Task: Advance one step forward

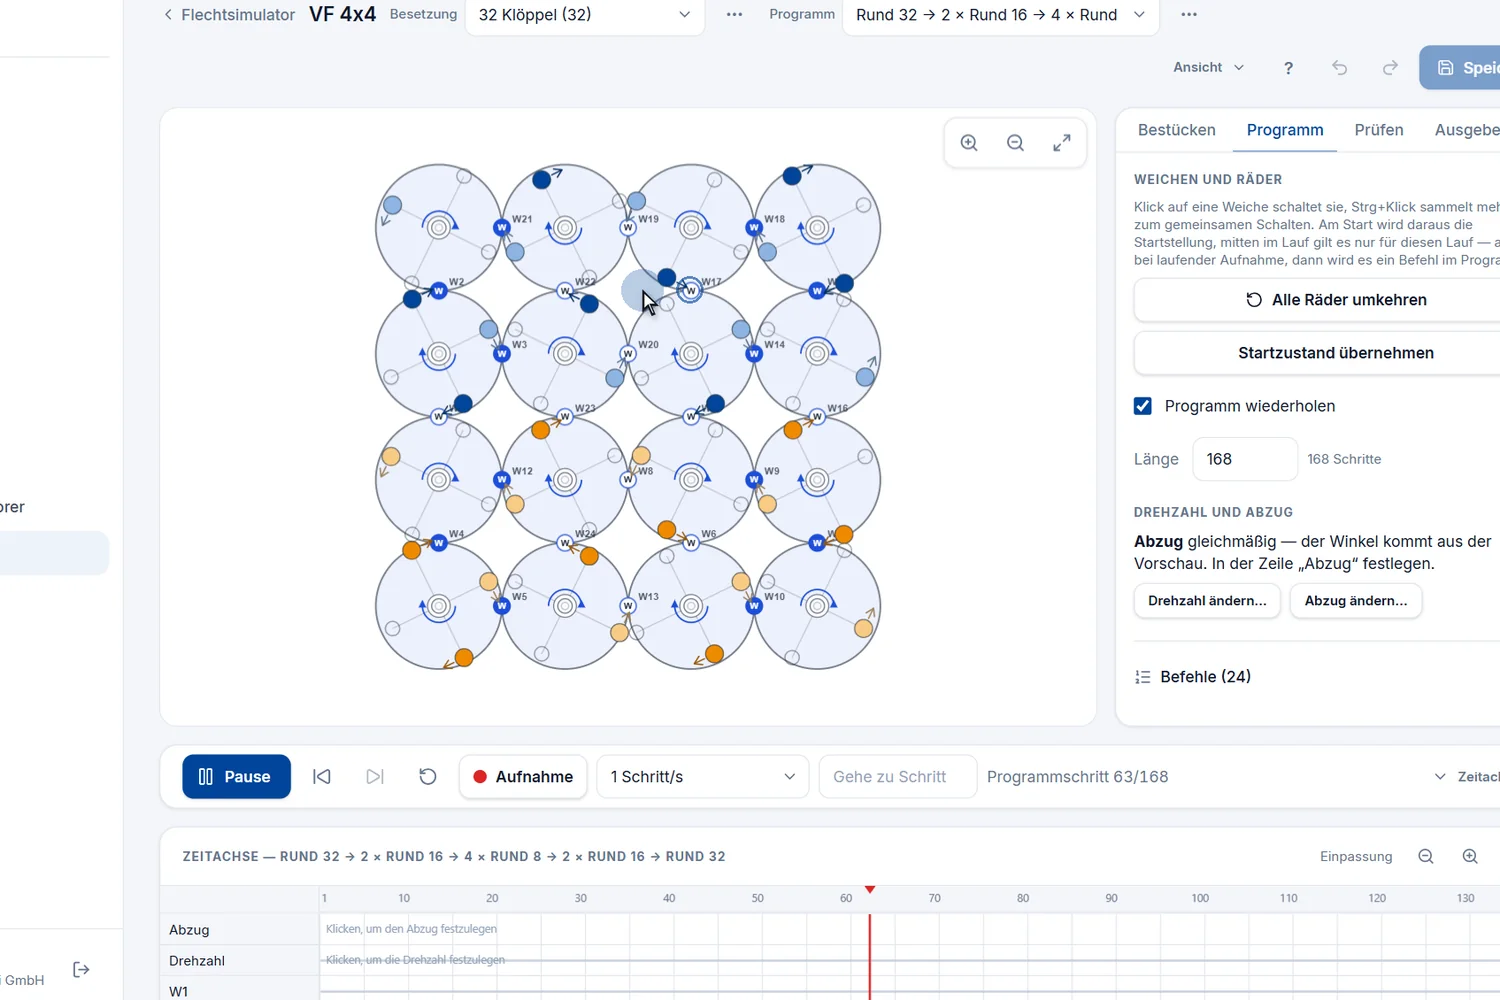Action: click(x=375, y=777)
